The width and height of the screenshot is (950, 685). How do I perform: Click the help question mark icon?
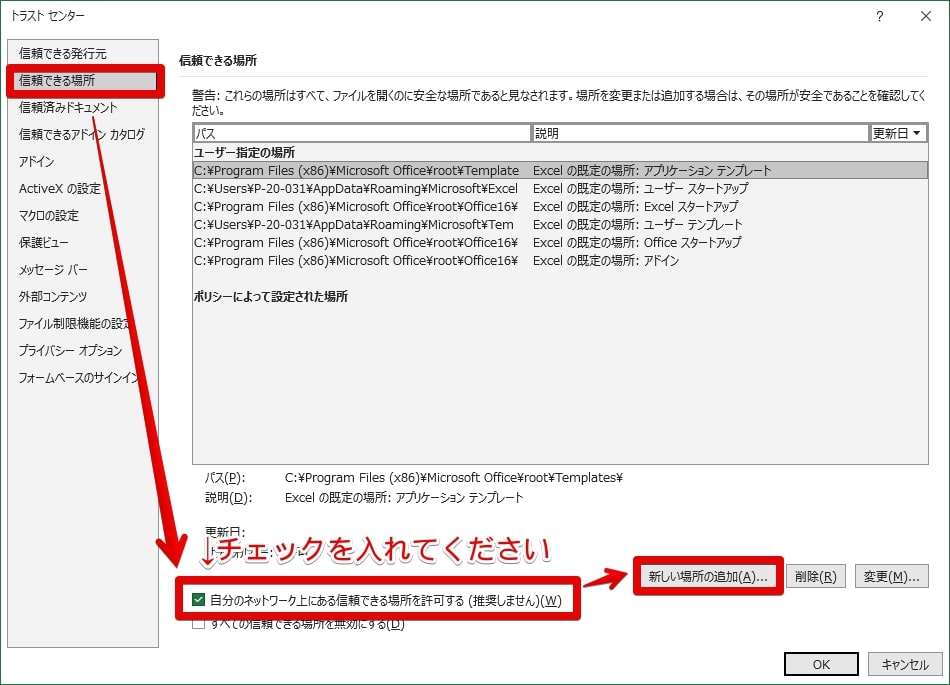click(x=879, y=16)
